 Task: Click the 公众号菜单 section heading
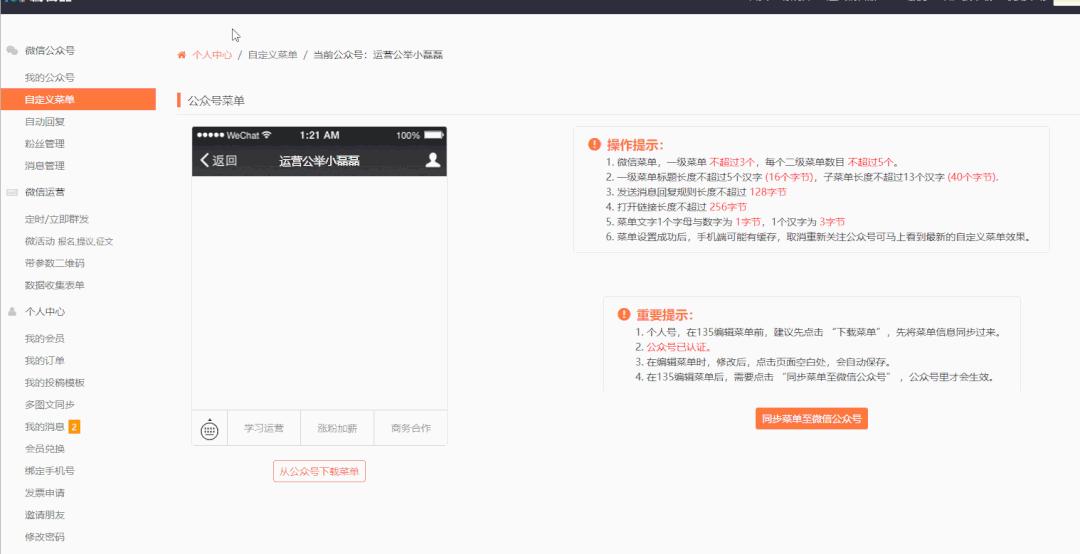coord(216,101)
